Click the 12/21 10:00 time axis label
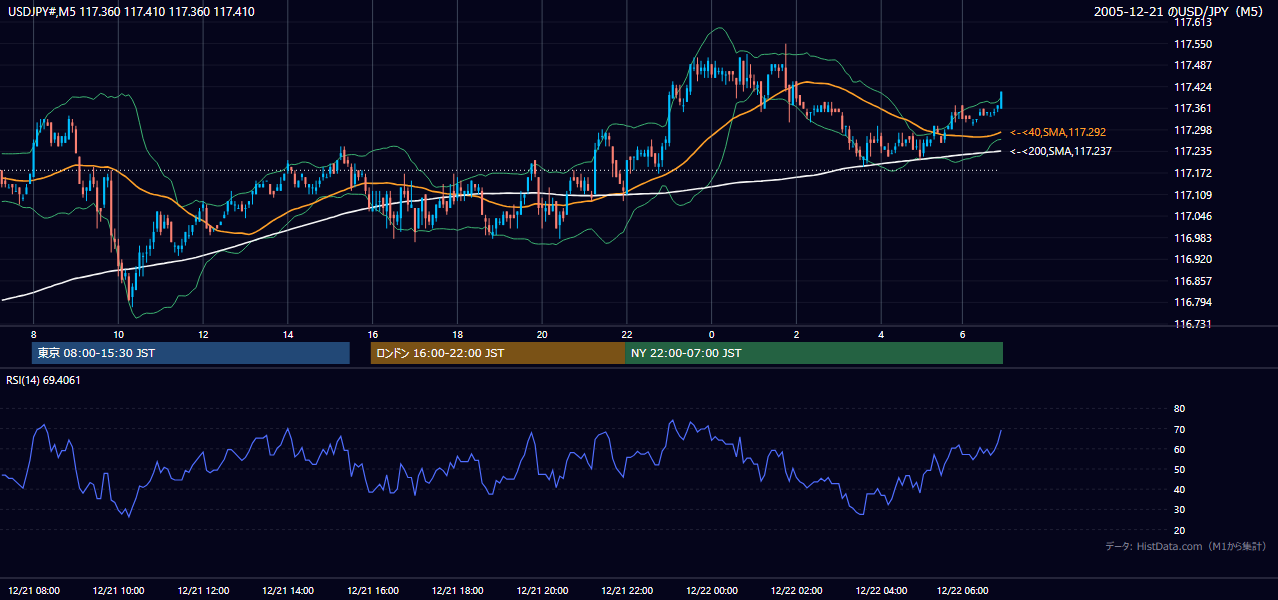Viewport: 1278px width, 600px height. click(x=118, y=590)
